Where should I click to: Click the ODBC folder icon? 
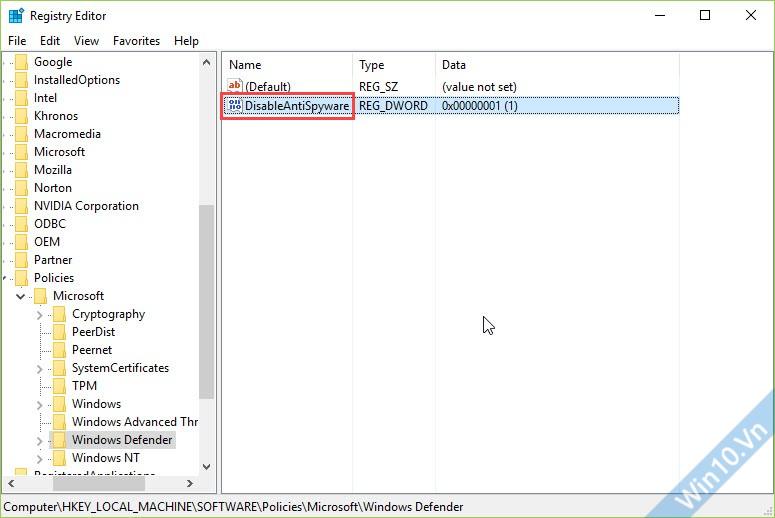point(21,224)
